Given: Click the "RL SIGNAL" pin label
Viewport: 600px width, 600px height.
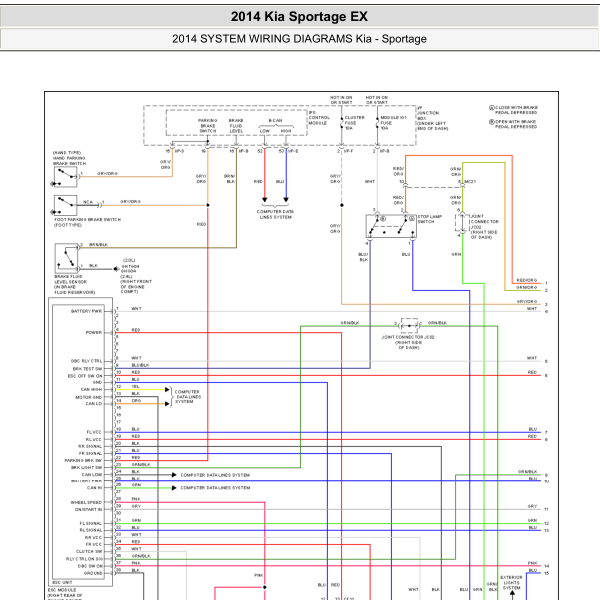Looking at the screenshot, I should pyautogui.click(x=91, y=530).
